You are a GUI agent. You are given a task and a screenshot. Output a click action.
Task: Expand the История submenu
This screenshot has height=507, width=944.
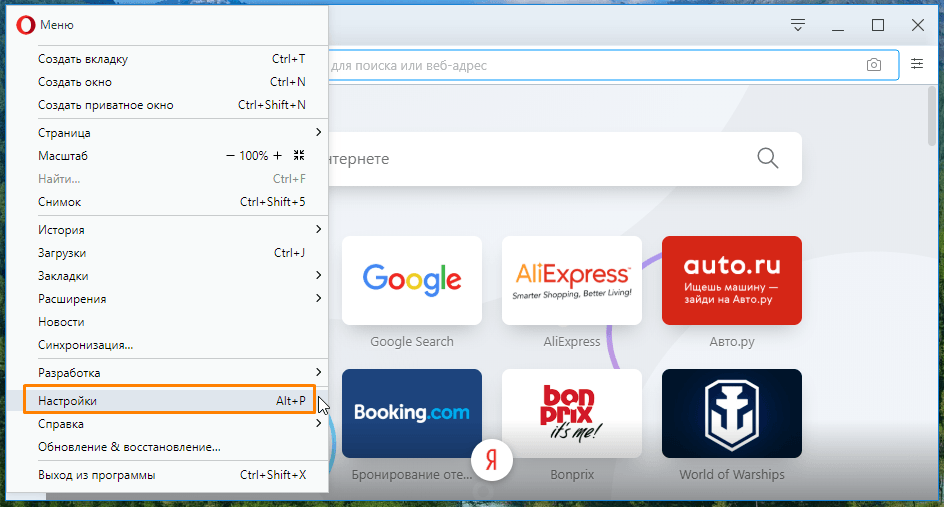pos(167,229)
